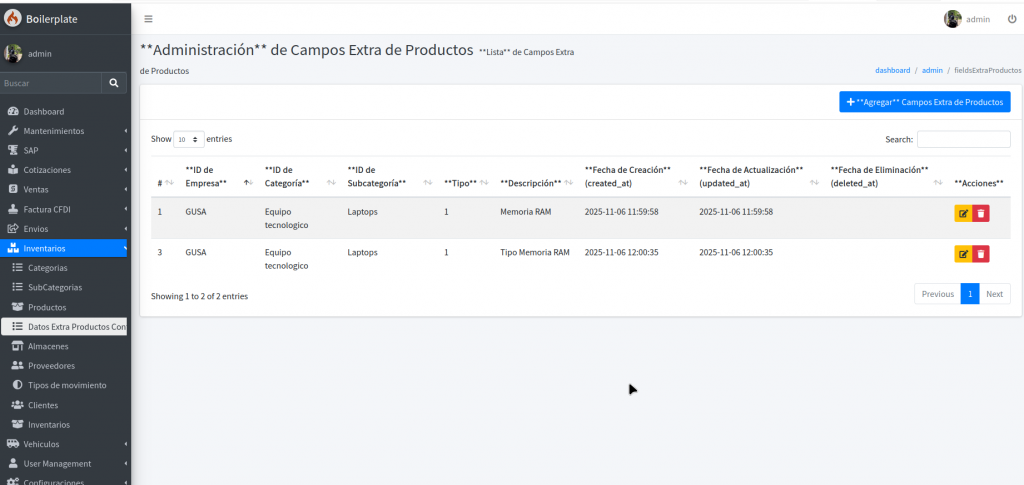Click the hamburger menu toggle icon

148,19
